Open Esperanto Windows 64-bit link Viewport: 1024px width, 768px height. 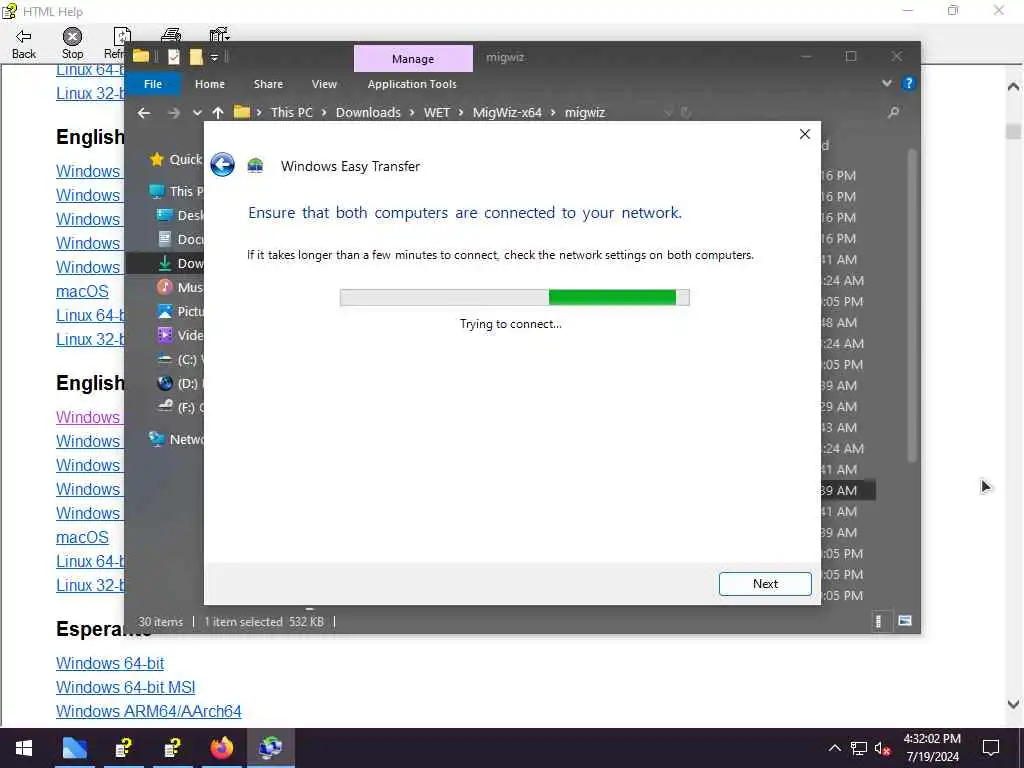pos(110,664)
